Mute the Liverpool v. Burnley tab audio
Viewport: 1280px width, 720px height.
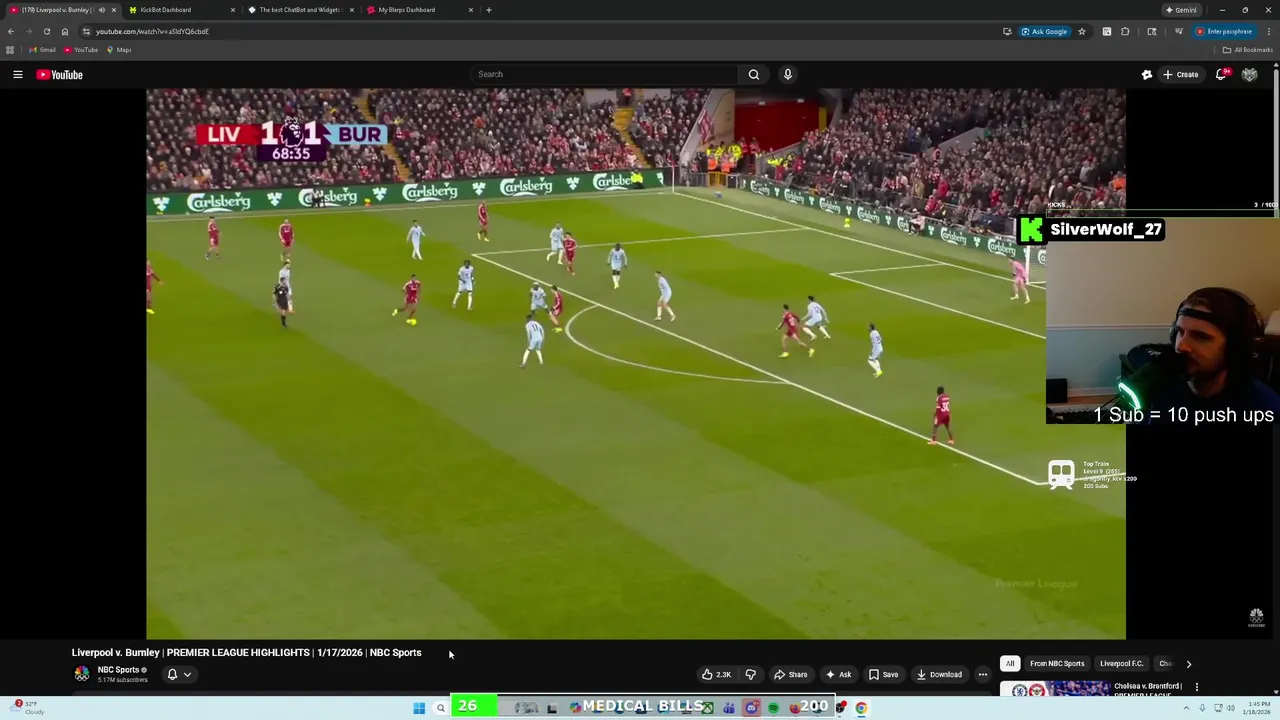point(101,10)
